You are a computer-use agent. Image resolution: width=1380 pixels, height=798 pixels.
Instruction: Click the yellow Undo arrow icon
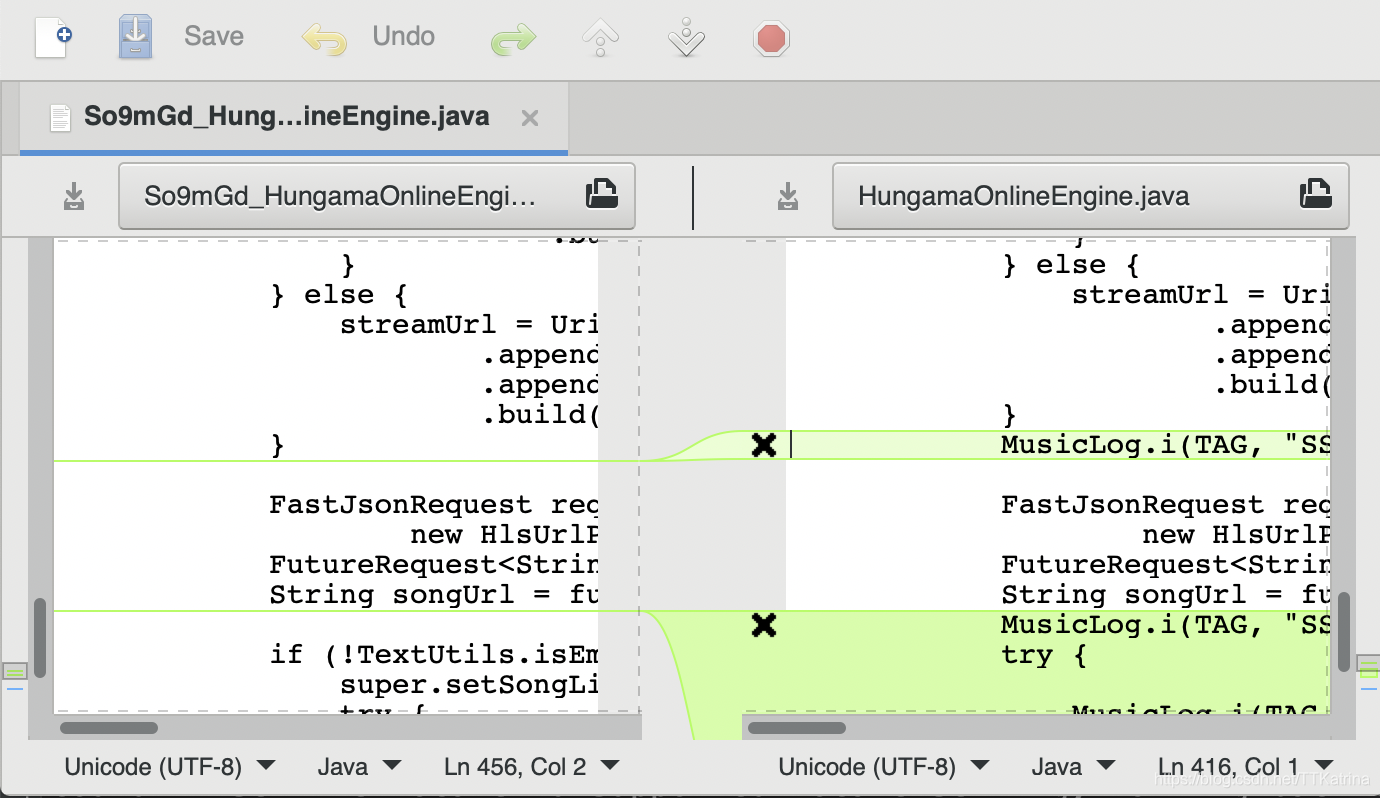pos(325,39)
